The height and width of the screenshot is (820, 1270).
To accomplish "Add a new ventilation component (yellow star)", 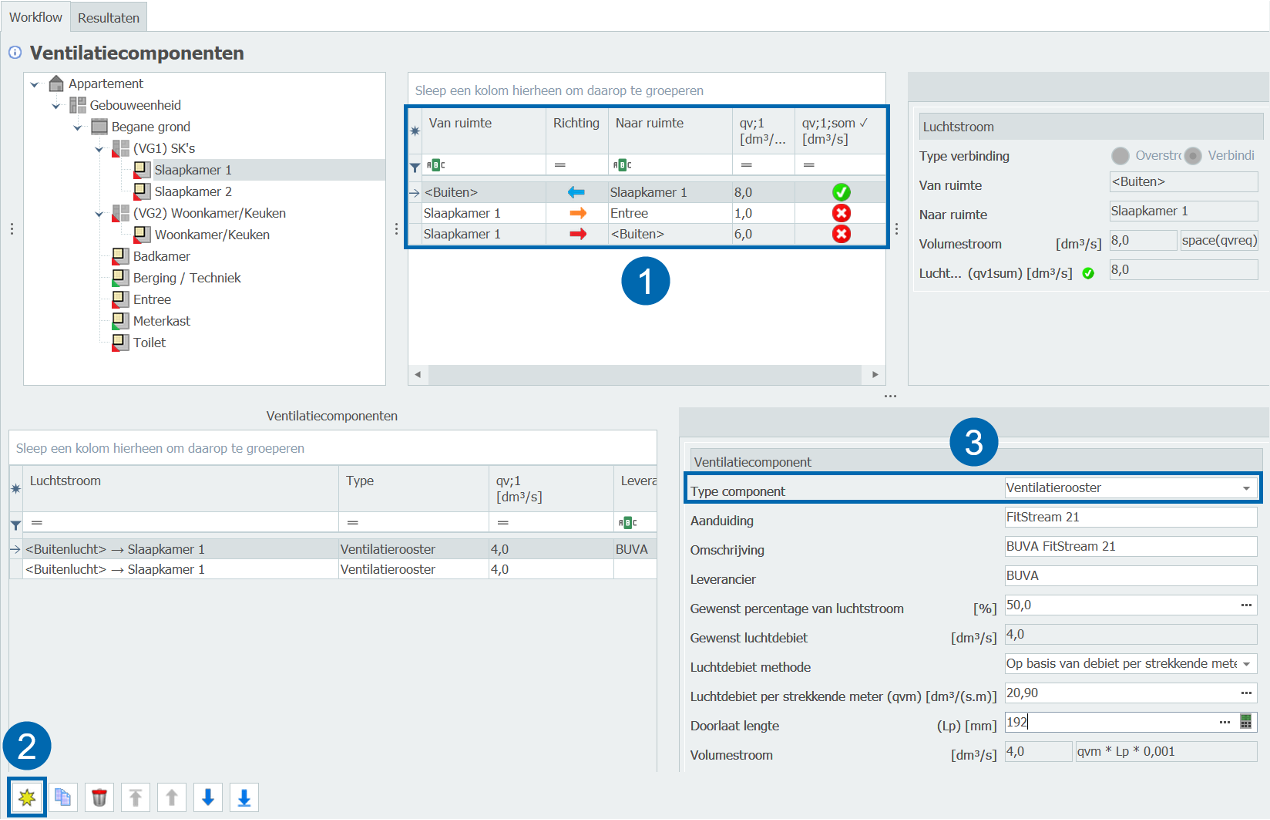I will pos(27,797).
